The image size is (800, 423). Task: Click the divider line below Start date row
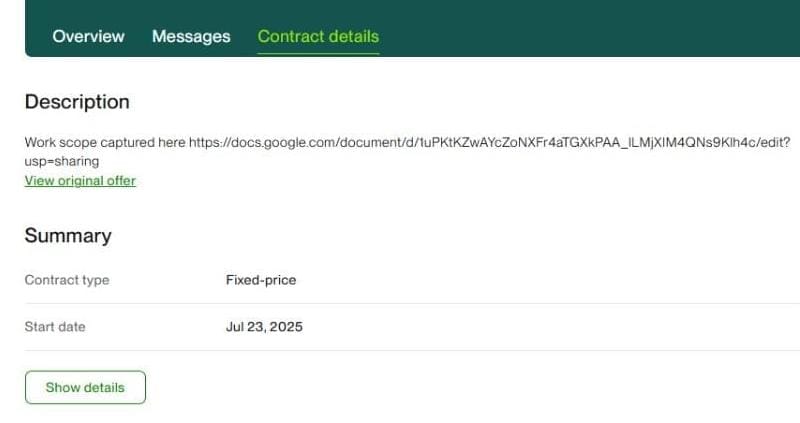tap(400, 350)
